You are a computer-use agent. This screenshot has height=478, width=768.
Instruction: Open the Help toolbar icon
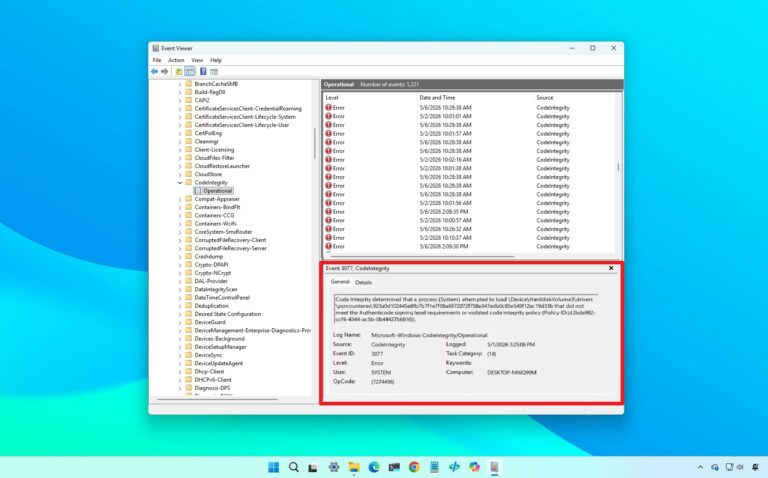[x=203, y=72]
